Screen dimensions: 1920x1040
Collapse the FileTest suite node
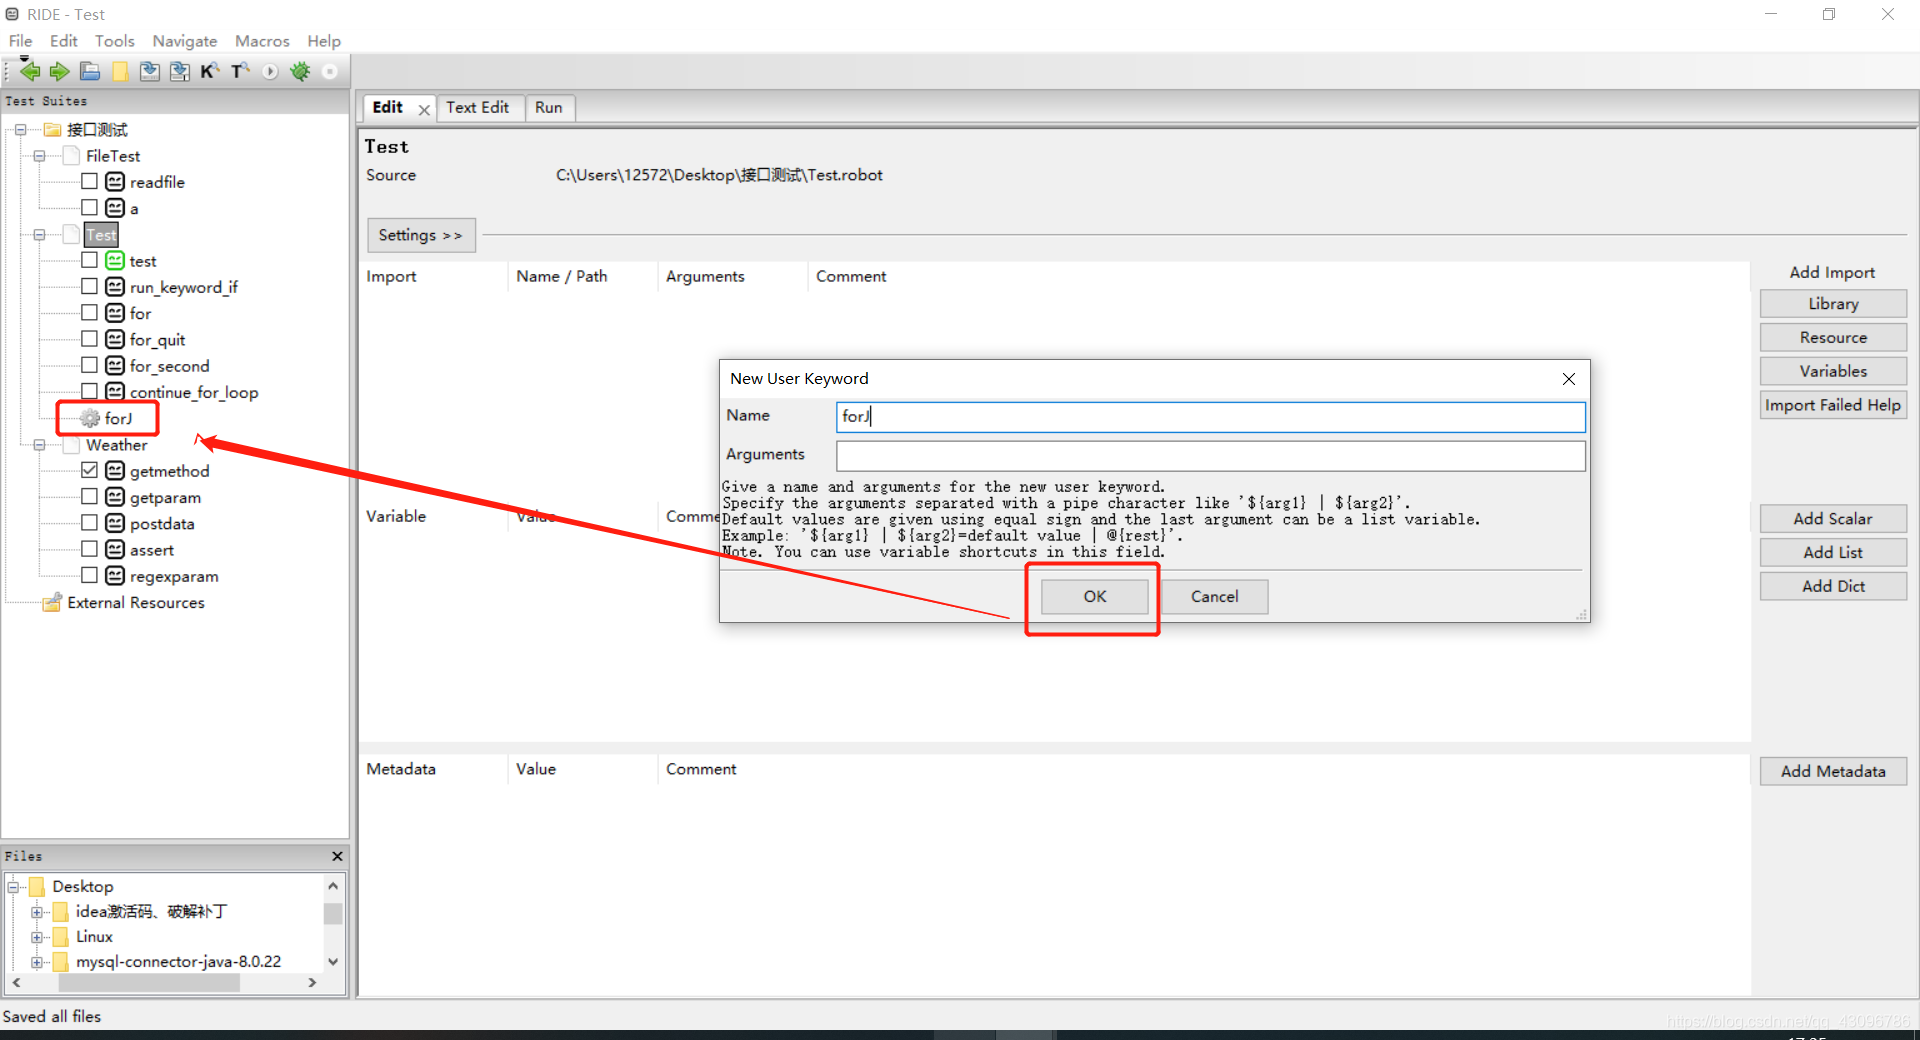coord(39,155)
